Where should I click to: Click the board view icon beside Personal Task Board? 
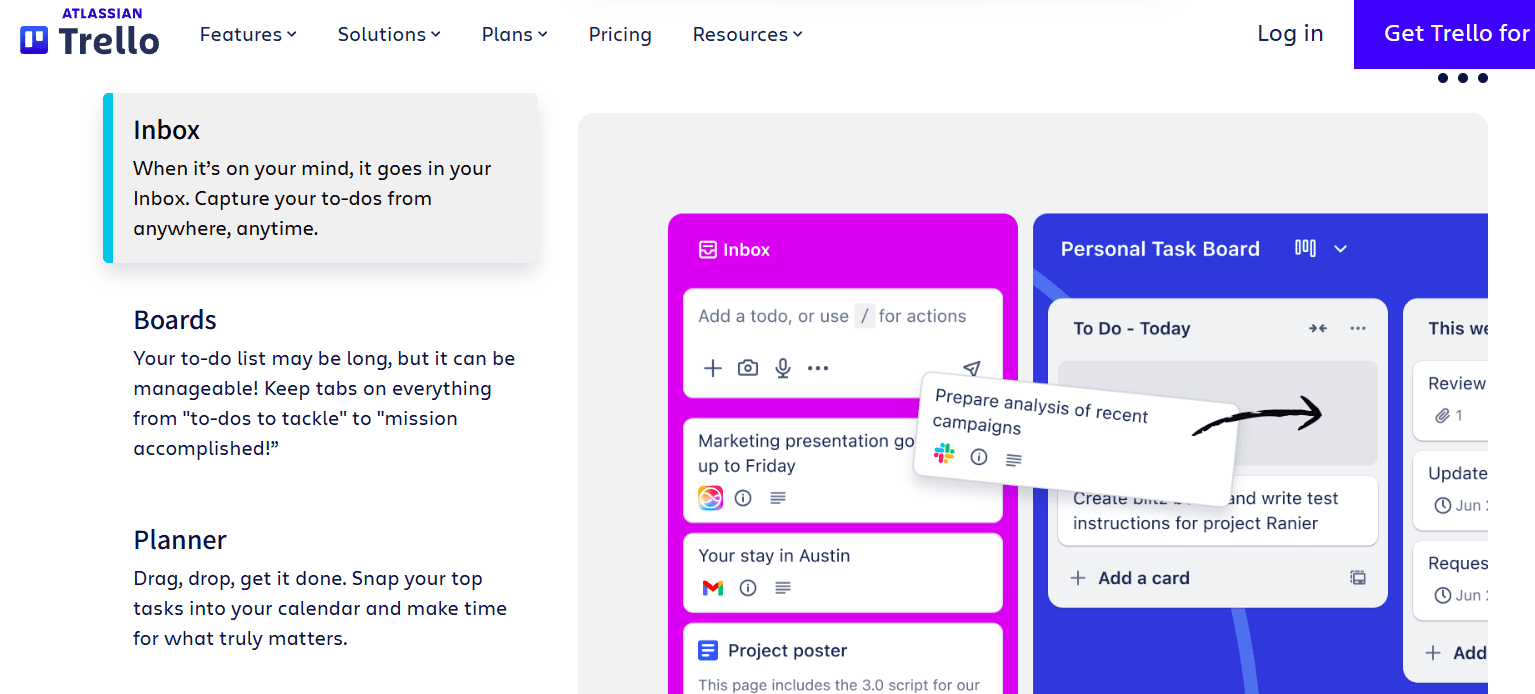1305,248
